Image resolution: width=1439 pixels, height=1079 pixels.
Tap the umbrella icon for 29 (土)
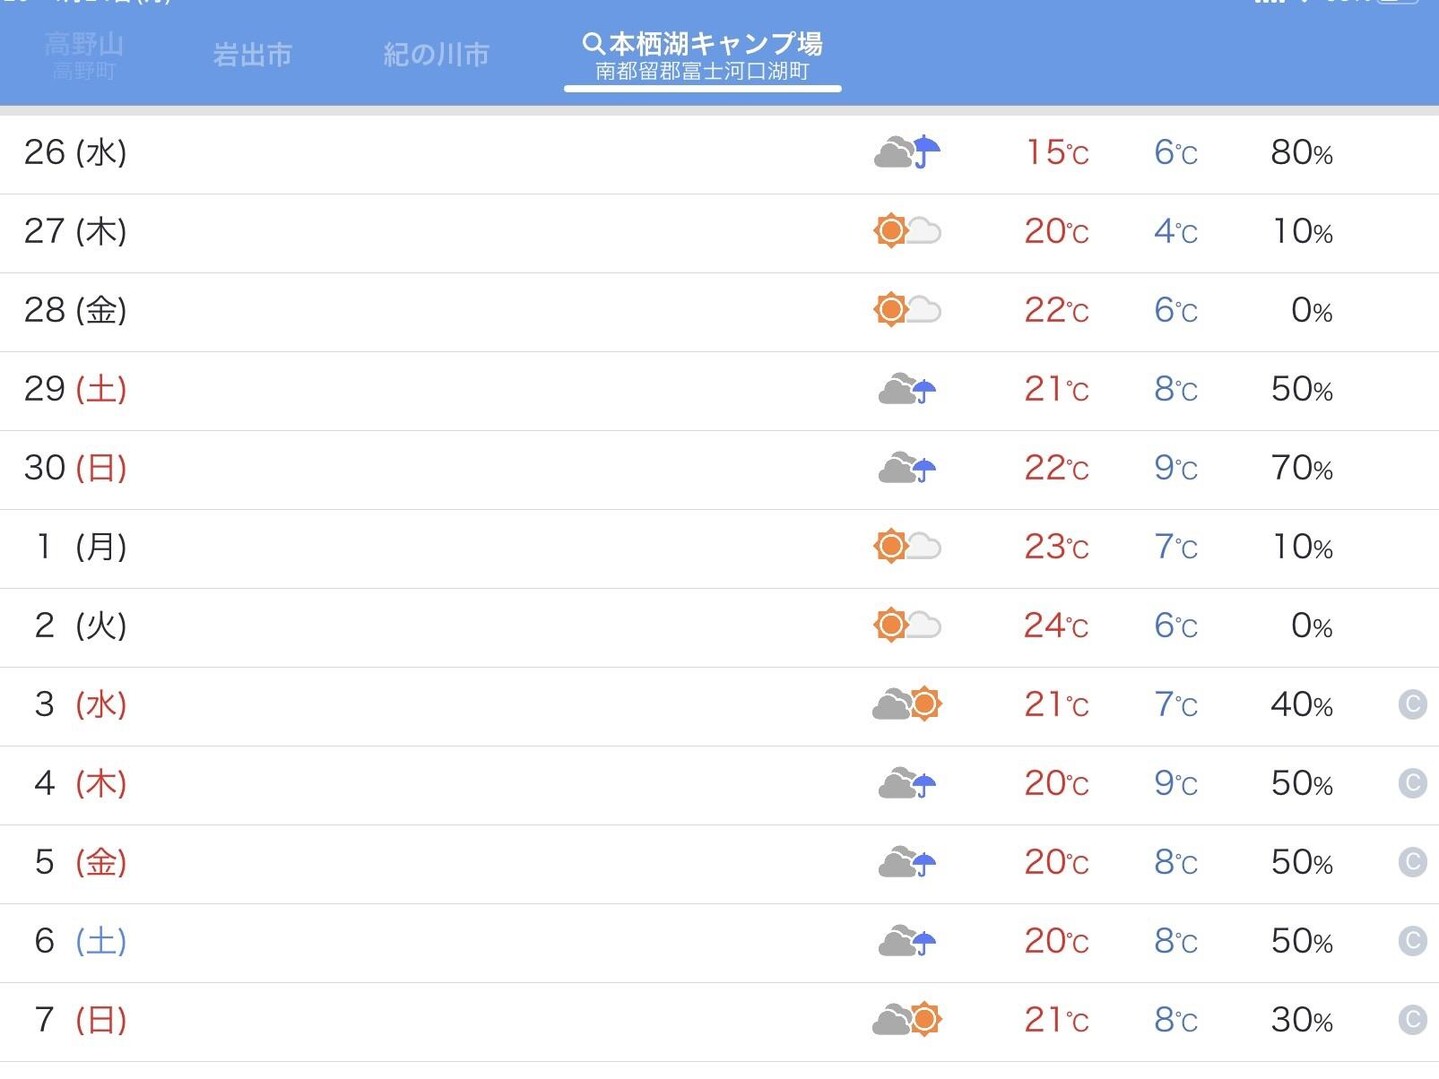(906, 390)
